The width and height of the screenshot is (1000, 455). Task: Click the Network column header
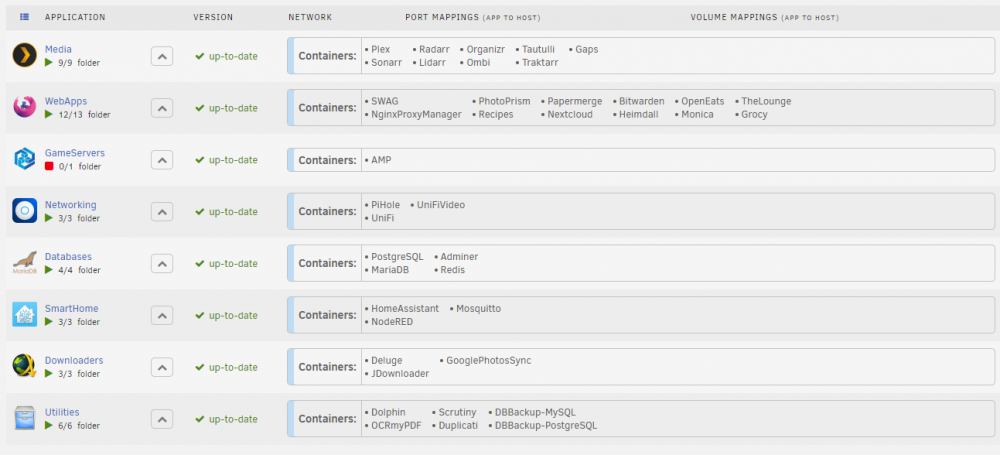pos(310,17)
